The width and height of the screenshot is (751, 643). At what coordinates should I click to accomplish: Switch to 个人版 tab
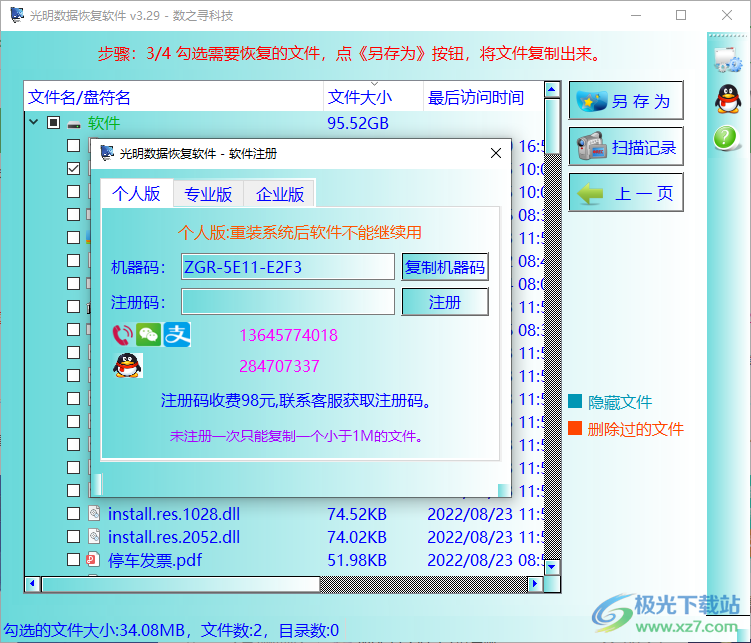(137, 193)
